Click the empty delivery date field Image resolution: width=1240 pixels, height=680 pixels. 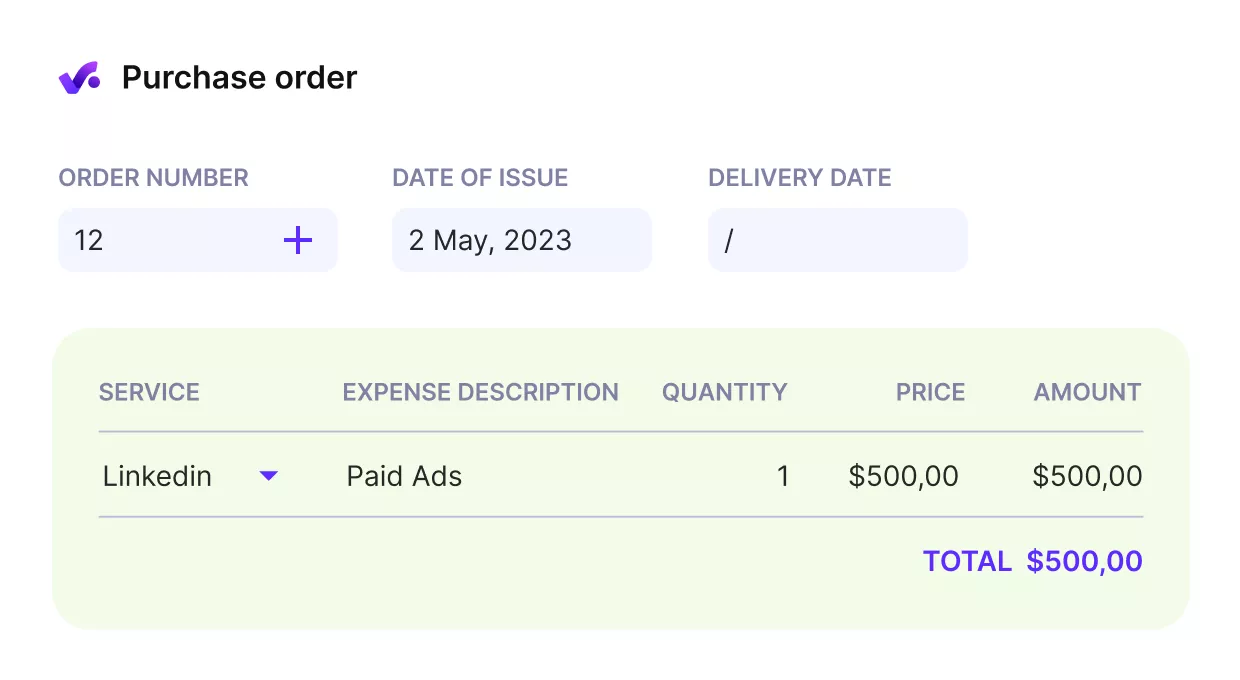tap(838, 240)
